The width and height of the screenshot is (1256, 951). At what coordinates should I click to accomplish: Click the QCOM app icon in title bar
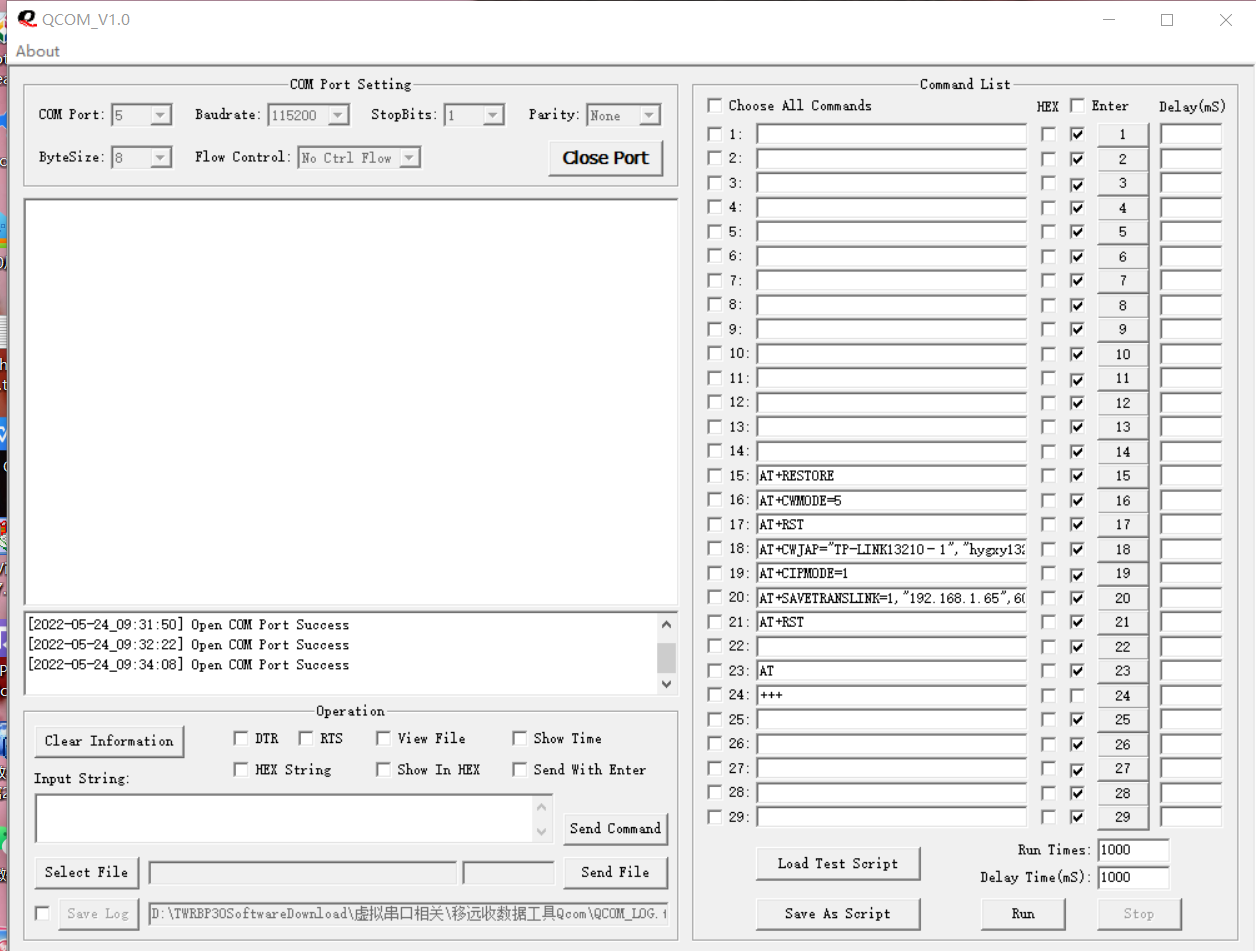tap(26, 19)
